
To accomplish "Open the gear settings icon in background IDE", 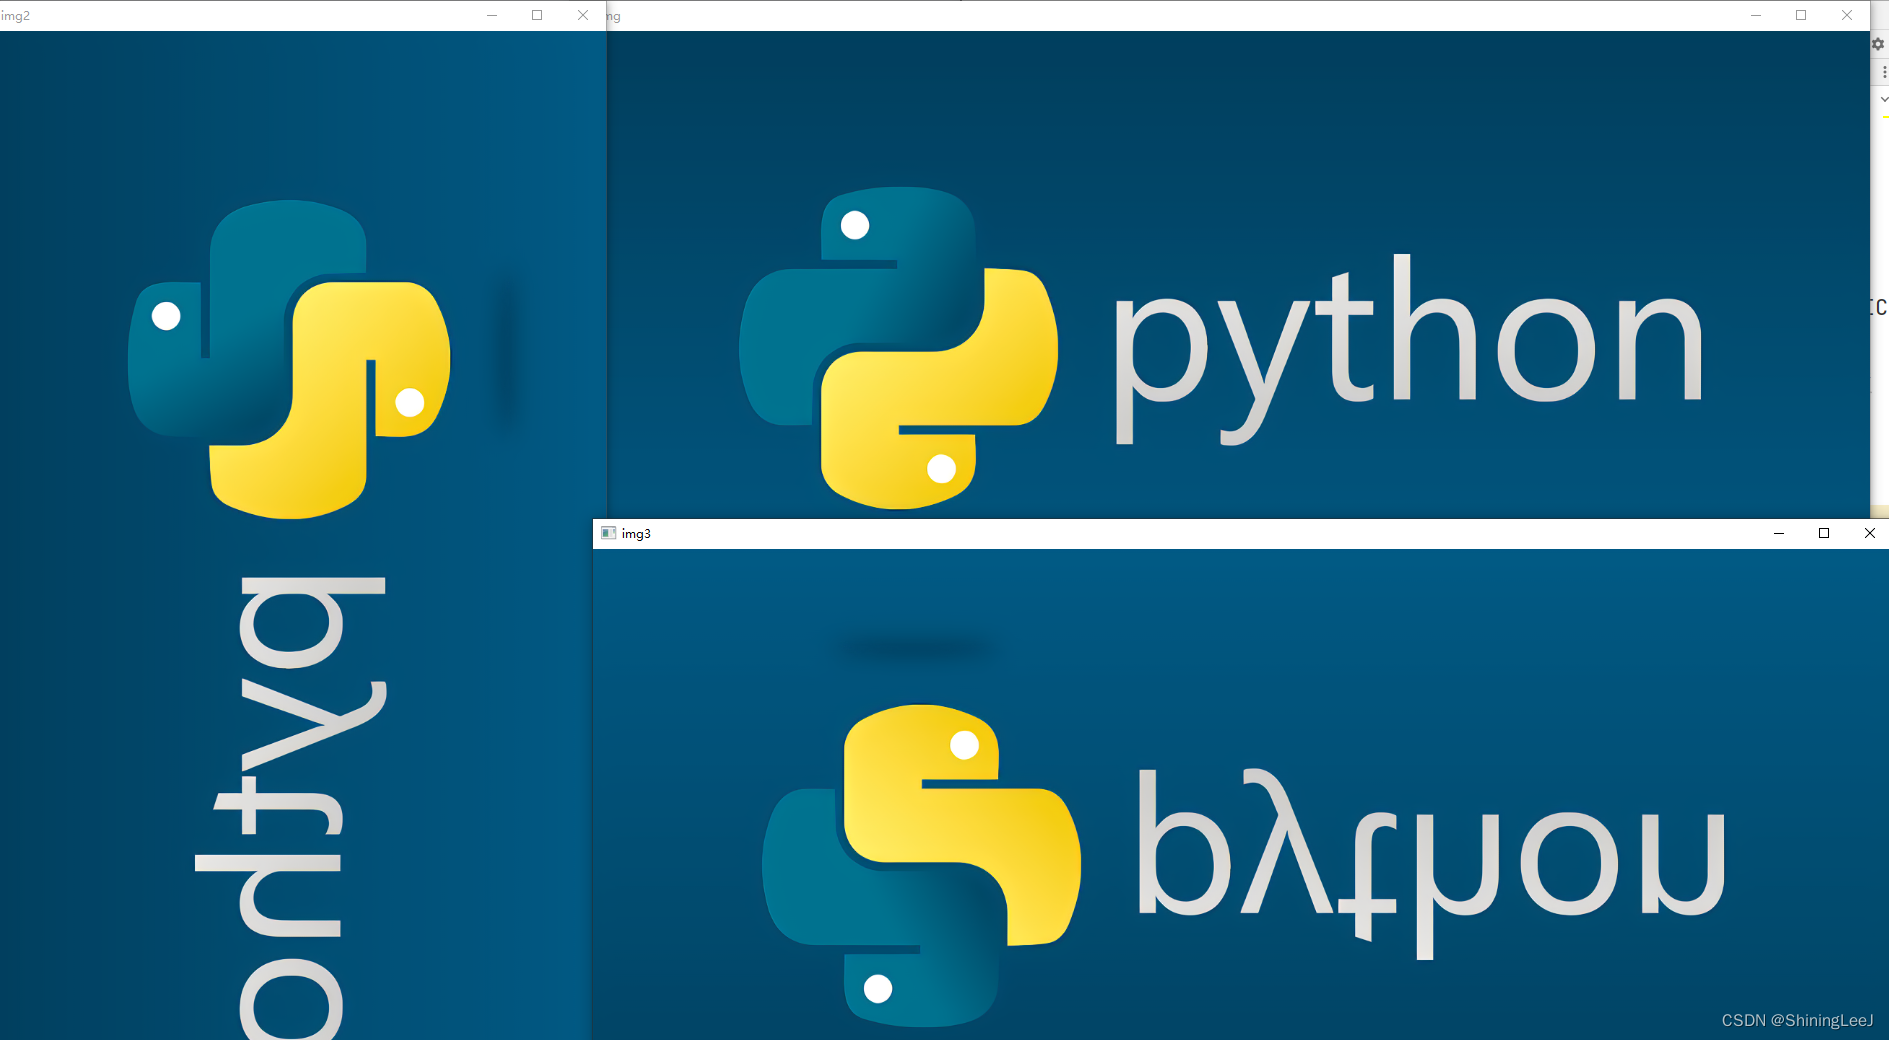I will (1878, 44).
